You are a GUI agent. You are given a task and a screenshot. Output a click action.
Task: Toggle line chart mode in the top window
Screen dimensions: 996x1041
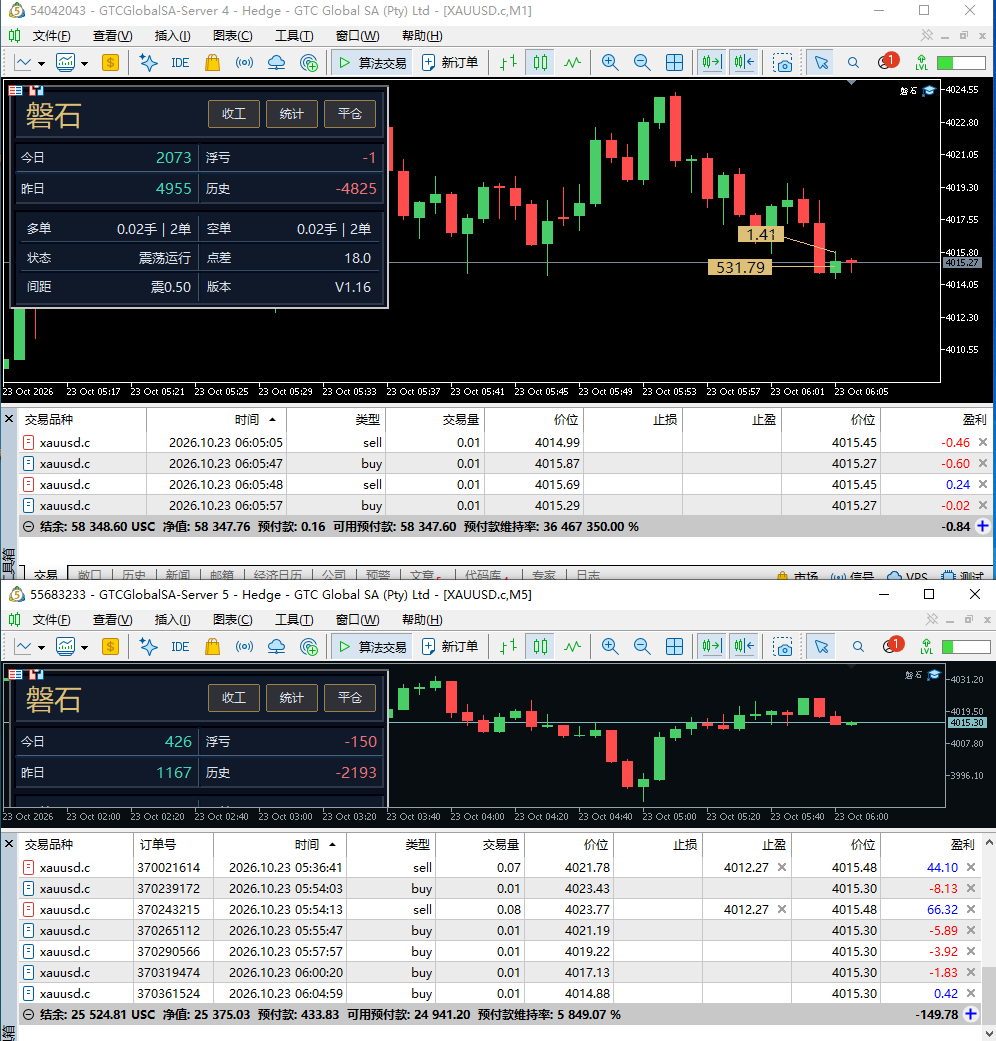pyautogui.click(x=572, y=63)
